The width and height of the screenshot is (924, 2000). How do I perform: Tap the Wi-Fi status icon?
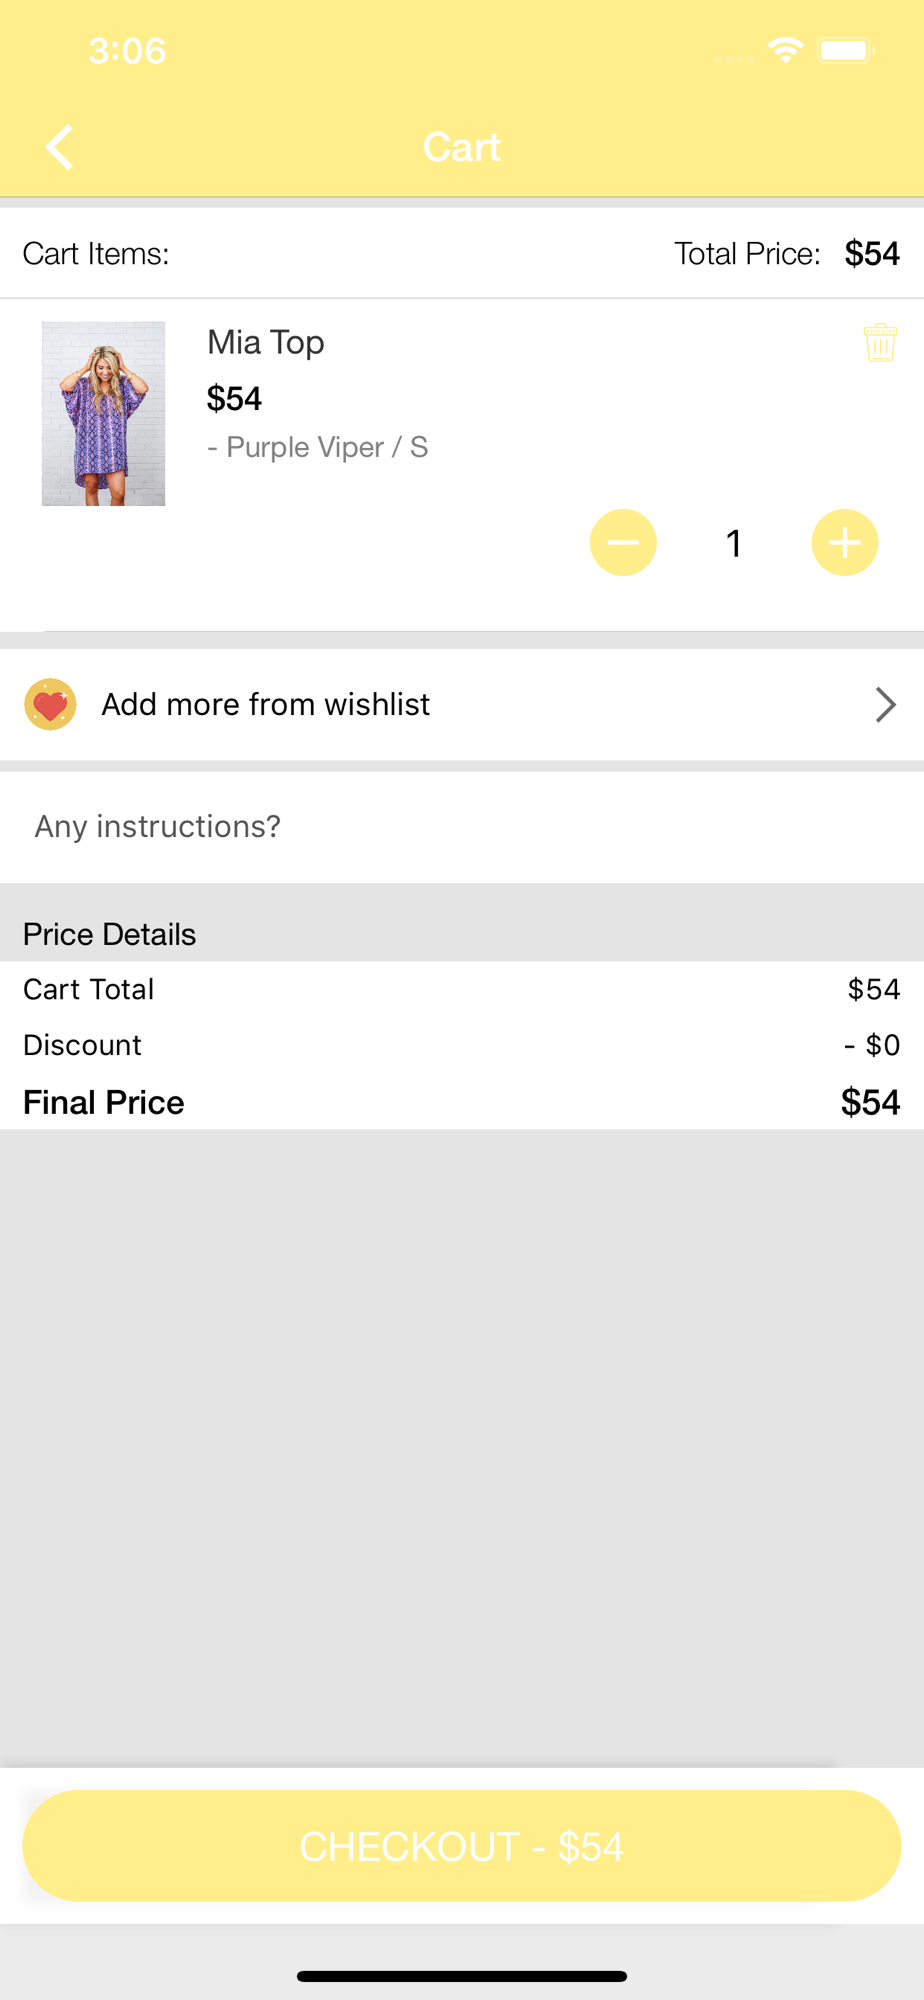[x=786, y=50]
